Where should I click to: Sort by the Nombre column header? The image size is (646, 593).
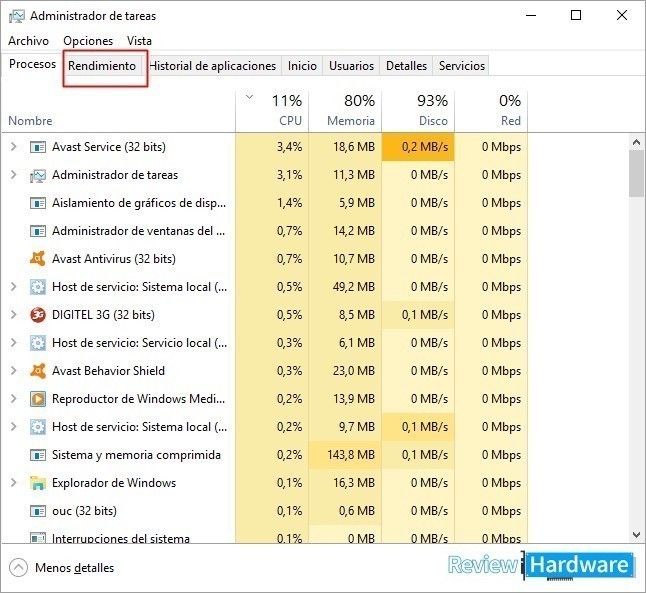pyautogui.click(x=119, y=111)
